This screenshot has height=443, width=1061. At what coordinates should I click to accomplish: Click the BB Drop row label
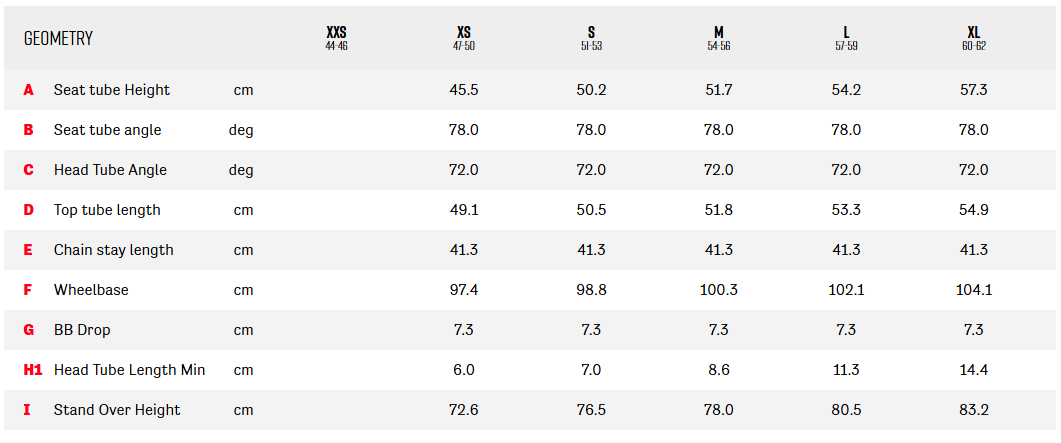(82, 330)
